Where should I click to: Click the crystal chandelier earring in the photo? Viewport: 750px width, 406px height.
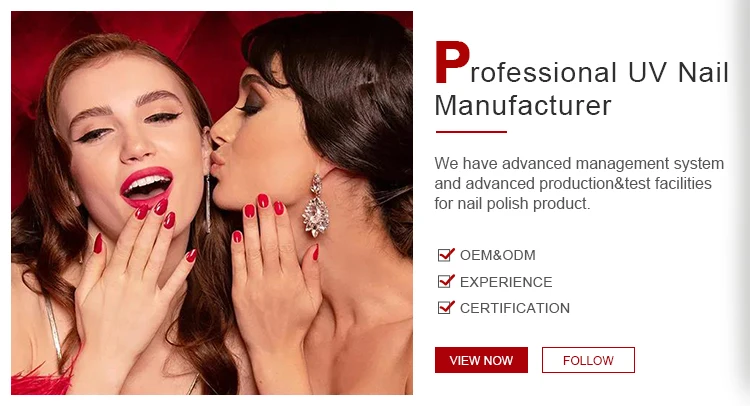coord(316,206)
